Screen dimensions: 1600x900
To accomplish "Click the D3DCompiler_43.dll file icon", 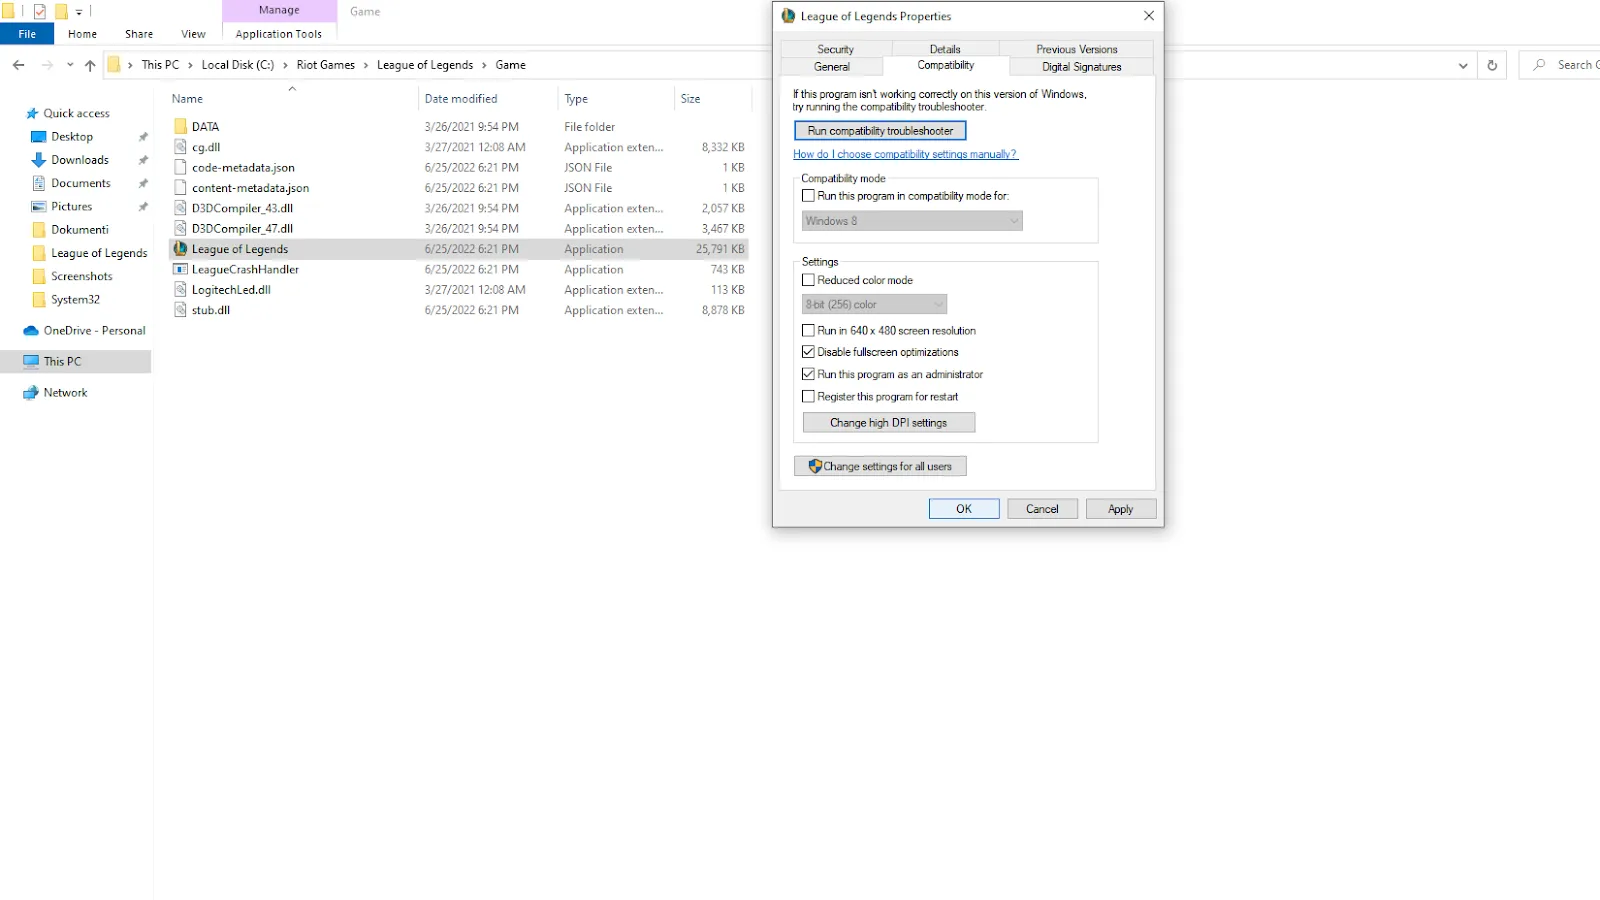I will point(180,208).
